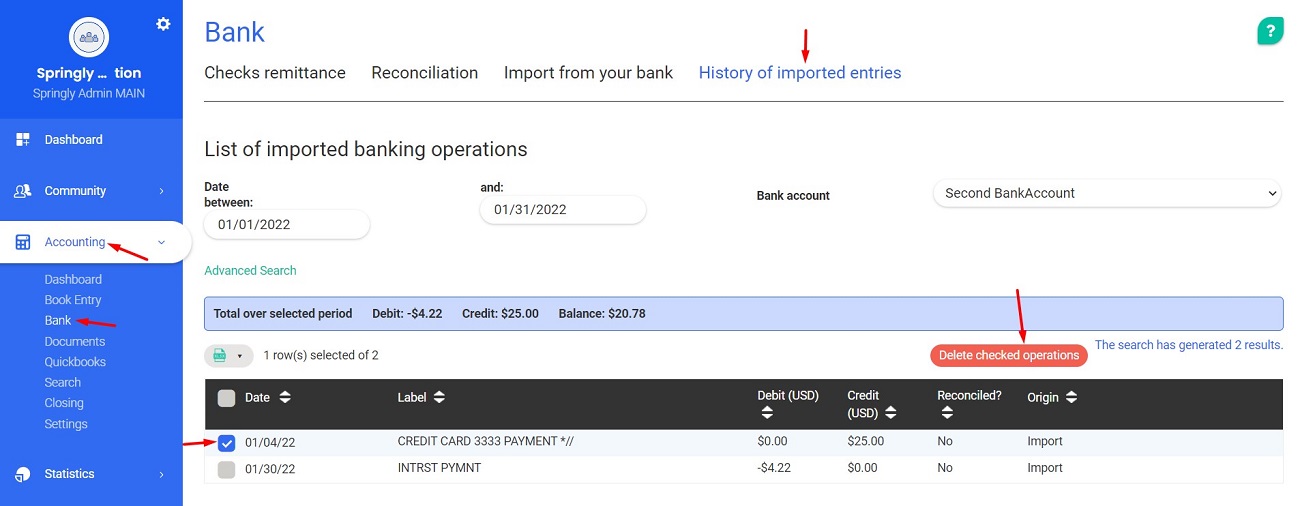Click Delete checked operations button
Viewport: 1300px width, 506px height.
point(1008,356)
